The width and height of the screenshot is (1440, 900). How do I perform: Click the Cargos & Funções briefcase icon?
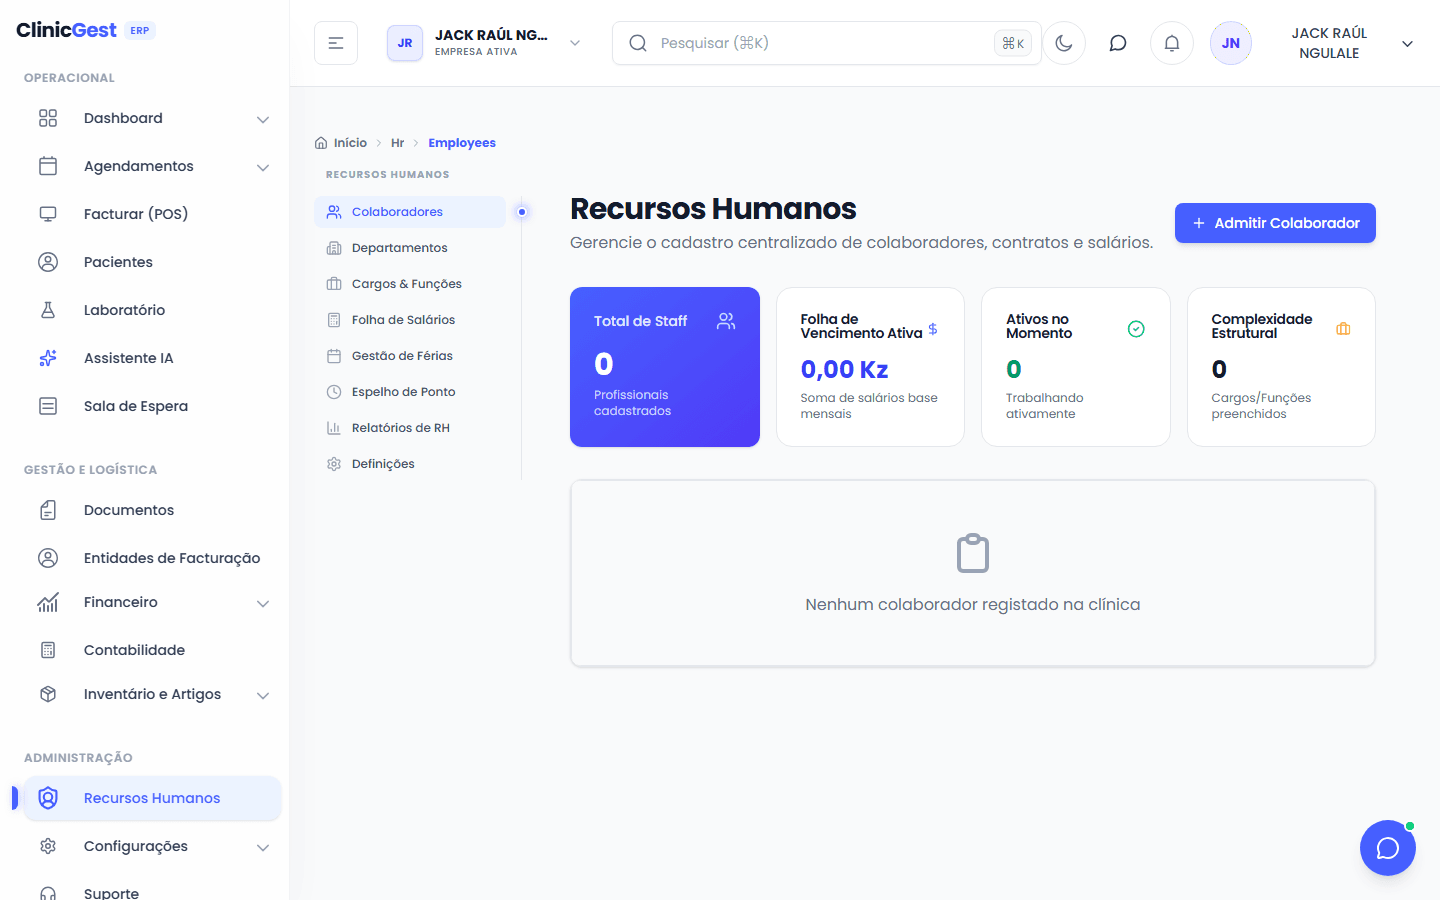tap(334, 284)
